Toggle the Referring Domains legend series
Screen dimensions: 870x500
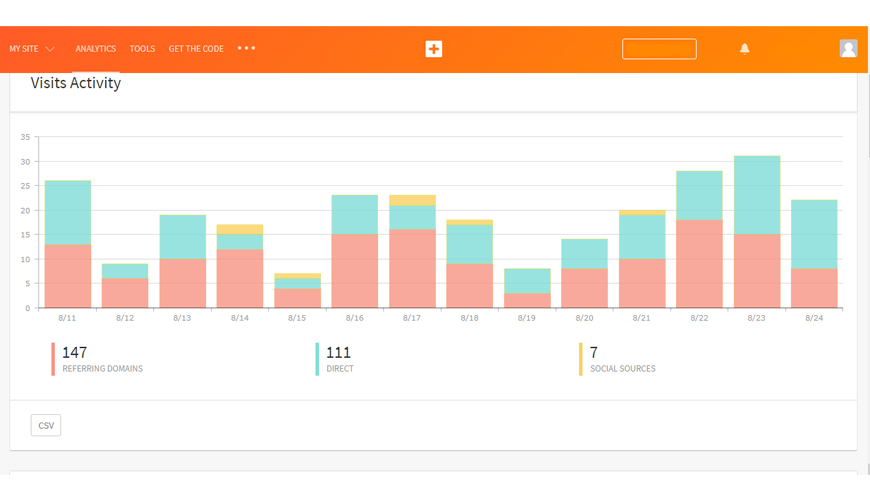[x=101, y=359]
